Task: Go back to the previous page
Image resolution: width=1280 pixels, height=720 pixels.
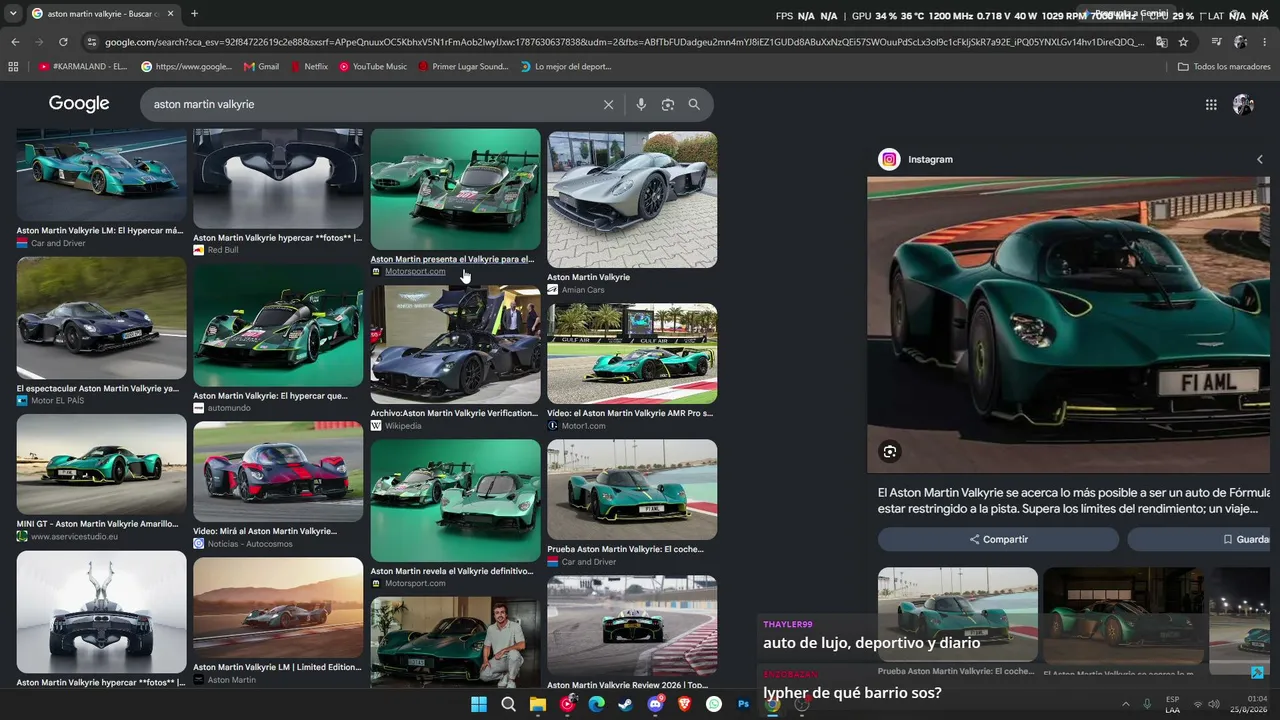Action: point(15,42)
